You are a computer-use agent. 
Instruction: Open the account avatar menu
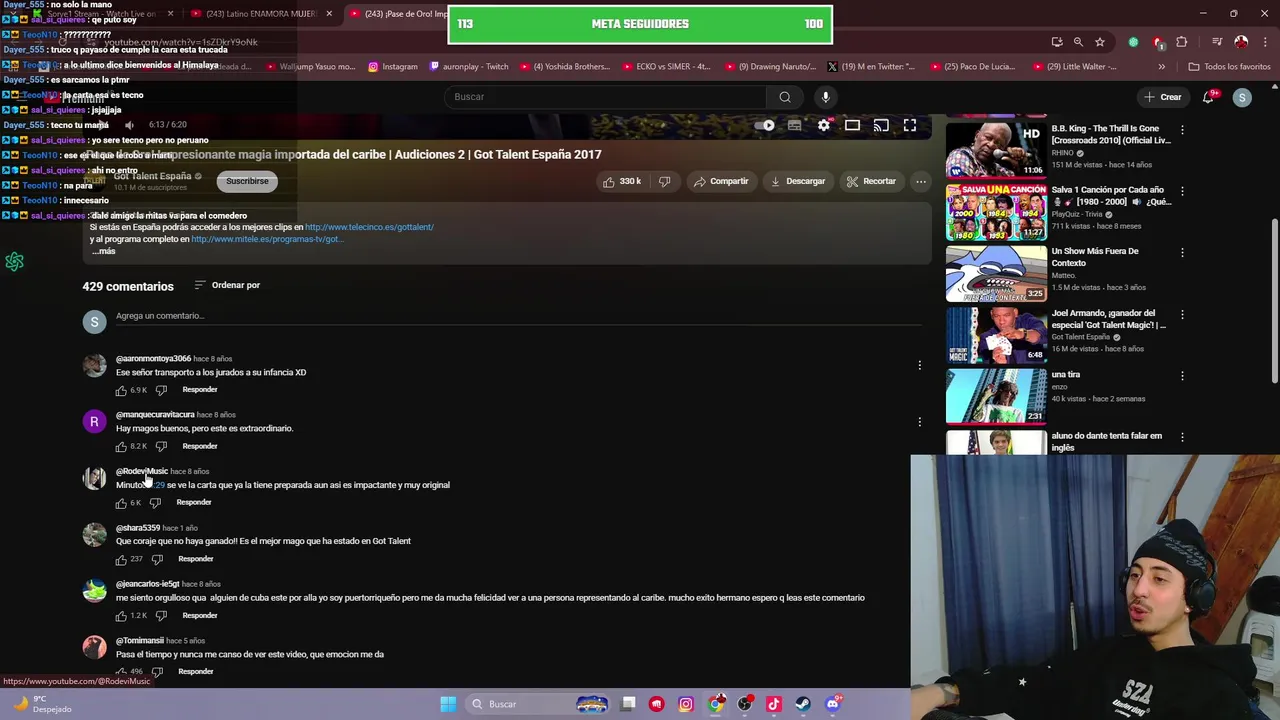point(1242,97)
